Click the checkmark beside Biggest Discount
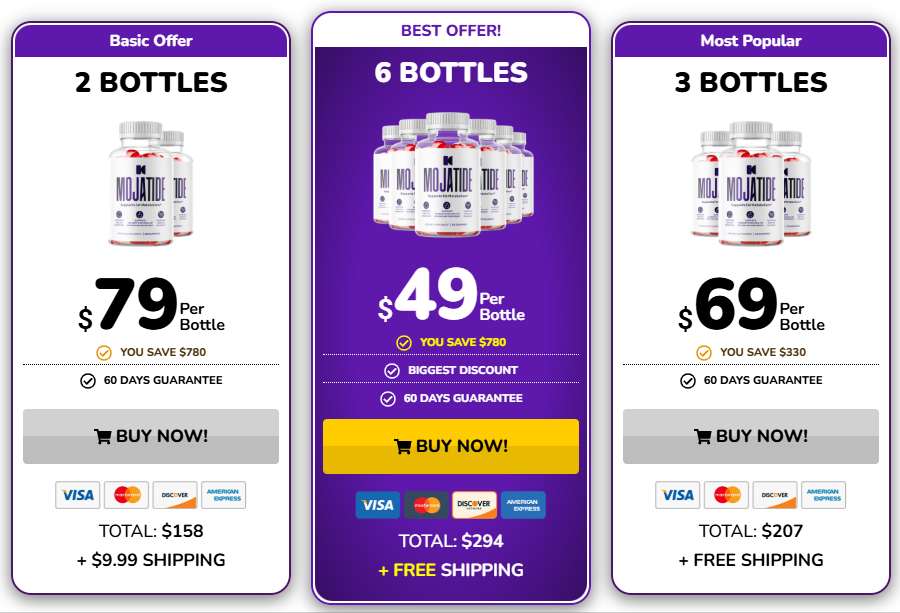 pos(391,371)
